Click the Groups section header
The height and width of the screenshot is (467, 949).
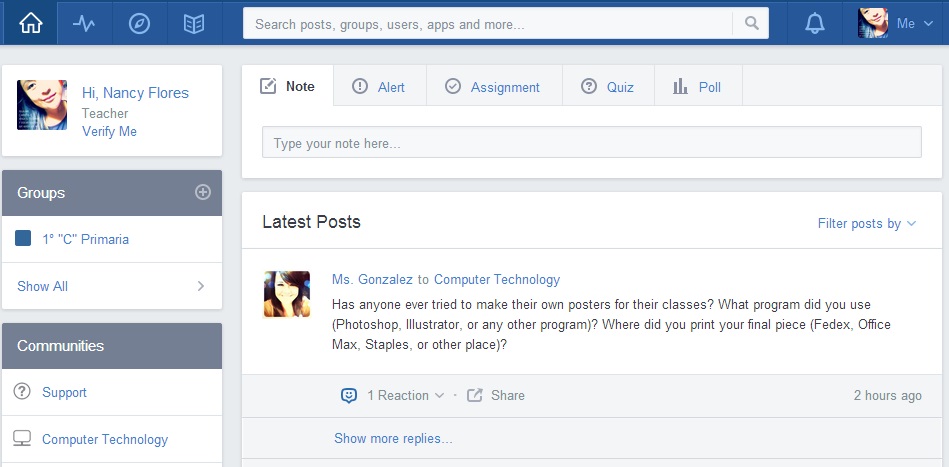[112, 193]
